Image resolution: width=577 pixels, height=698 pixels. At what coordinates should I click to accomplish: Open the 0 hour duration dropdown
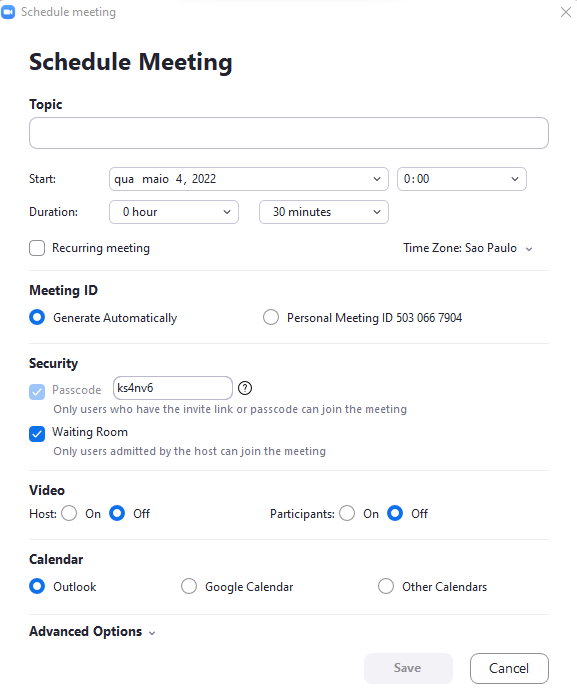(174, 212)
